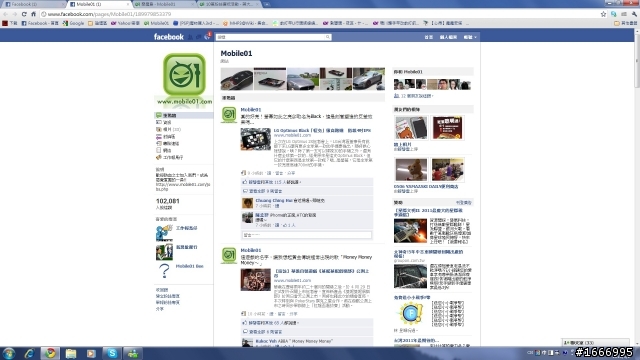
Task: Switch to the fourth browser tab
Action: pyautogui.click(x=229, y=4)
